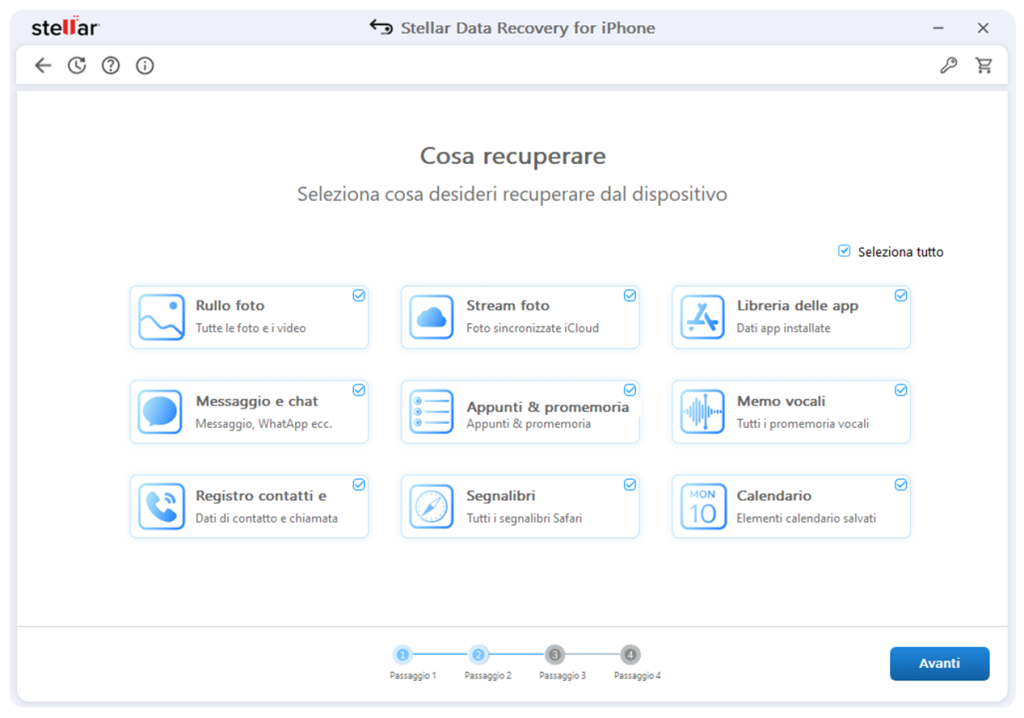The image size is (1024, 718).
Task: Click the Registro contatti phone icon
Action: [x=161, y=506]
